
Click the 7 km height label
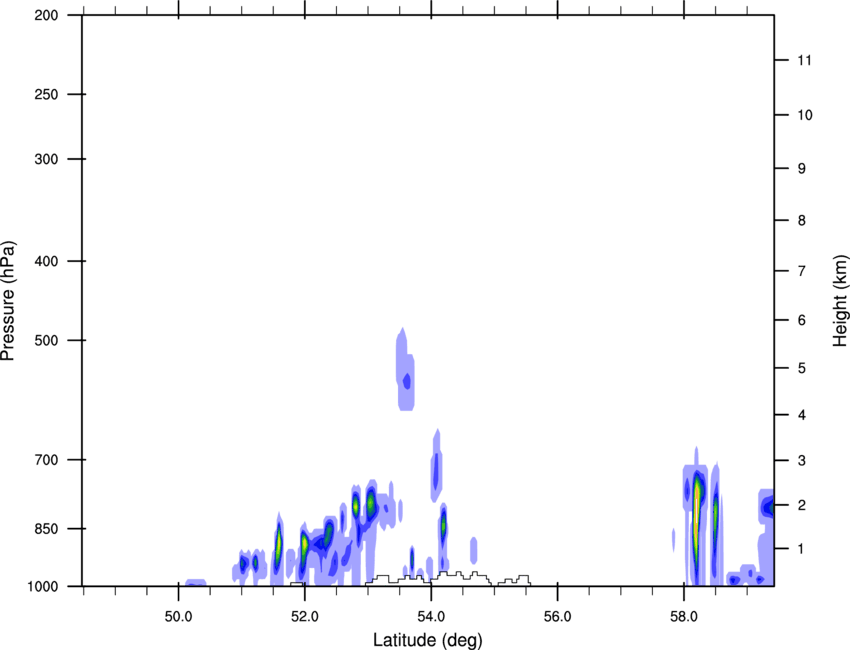[802, 271]
